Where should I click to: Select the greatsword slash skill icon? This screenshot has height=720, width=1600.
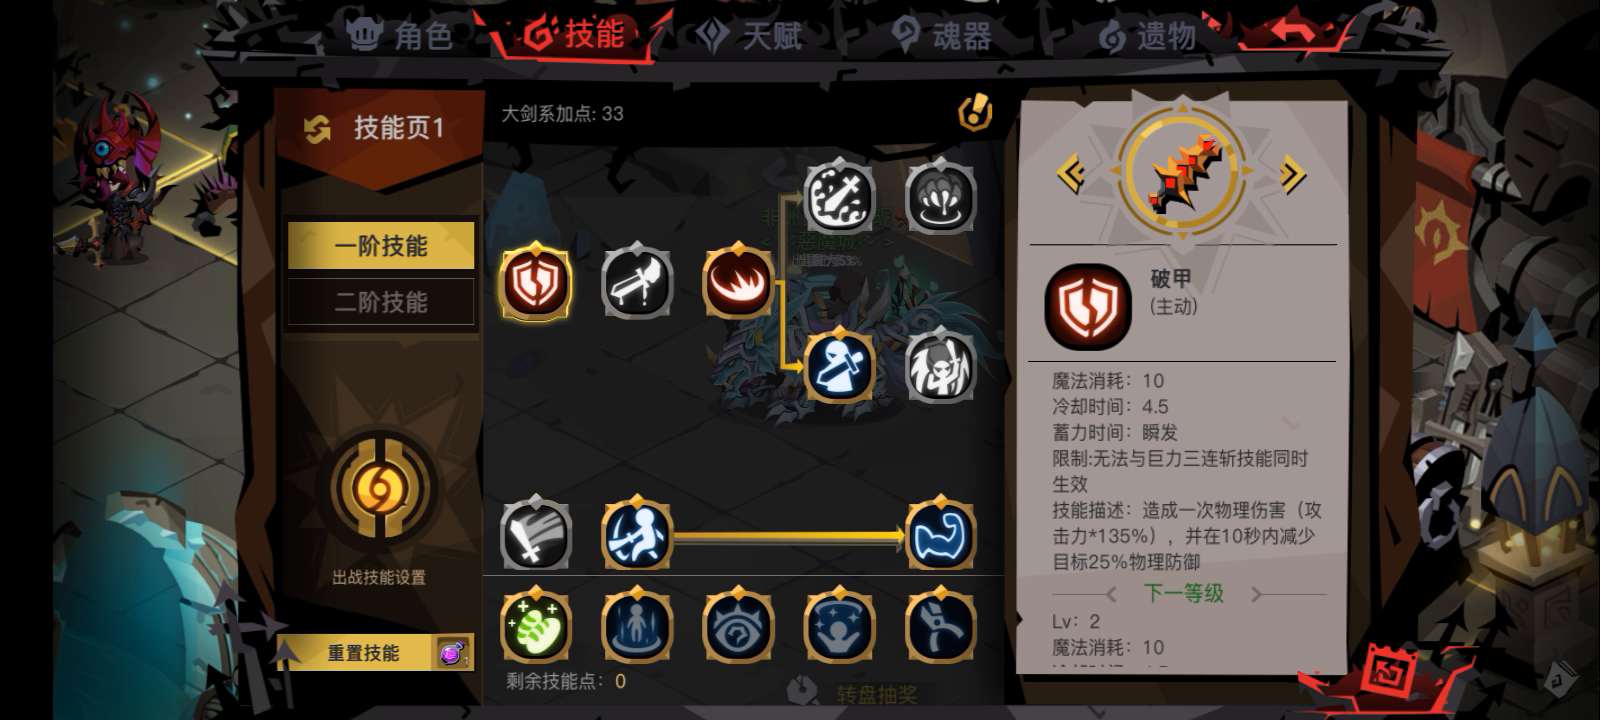(637, 282)
